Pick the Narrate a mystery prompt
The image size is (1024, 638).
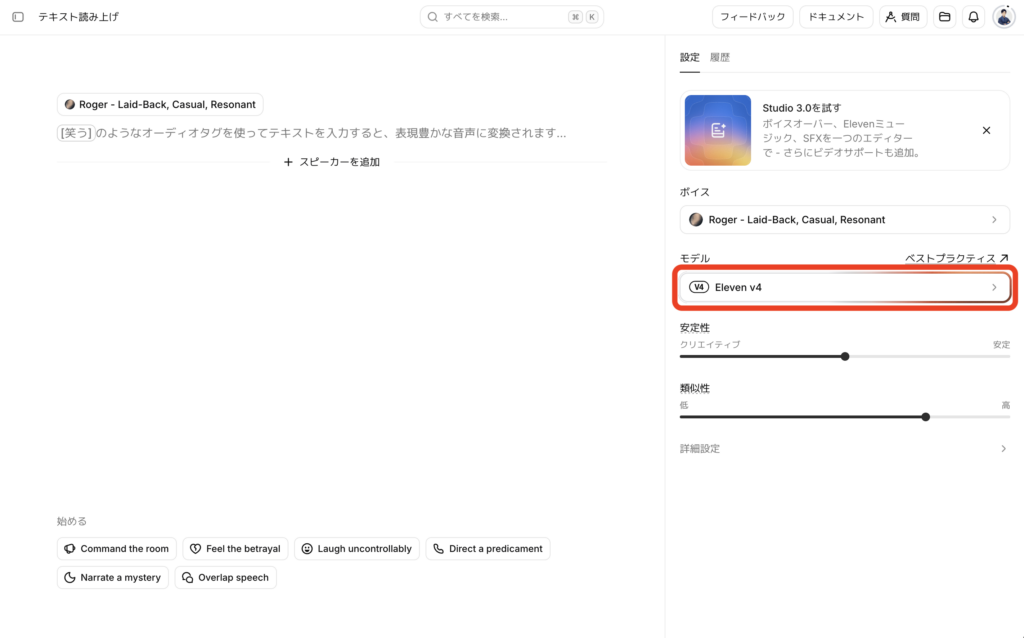[x=112, y=577]
